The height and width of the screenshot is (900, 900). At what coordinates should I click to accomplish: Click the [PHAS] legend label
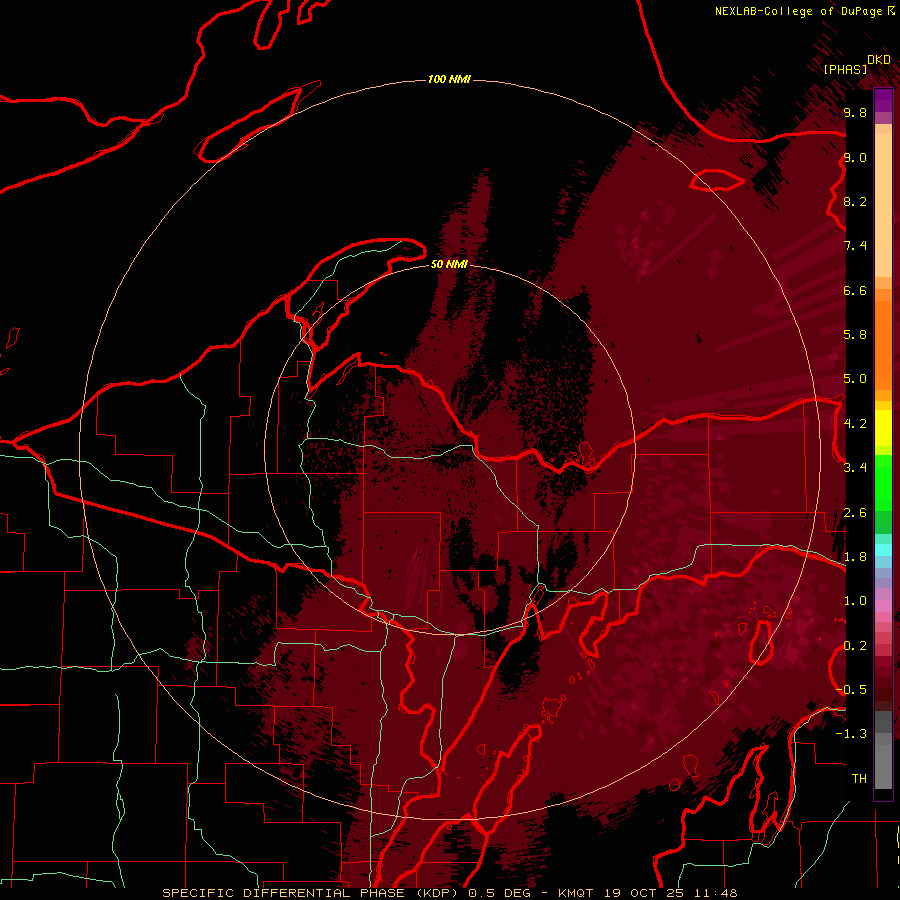[845, 69]
